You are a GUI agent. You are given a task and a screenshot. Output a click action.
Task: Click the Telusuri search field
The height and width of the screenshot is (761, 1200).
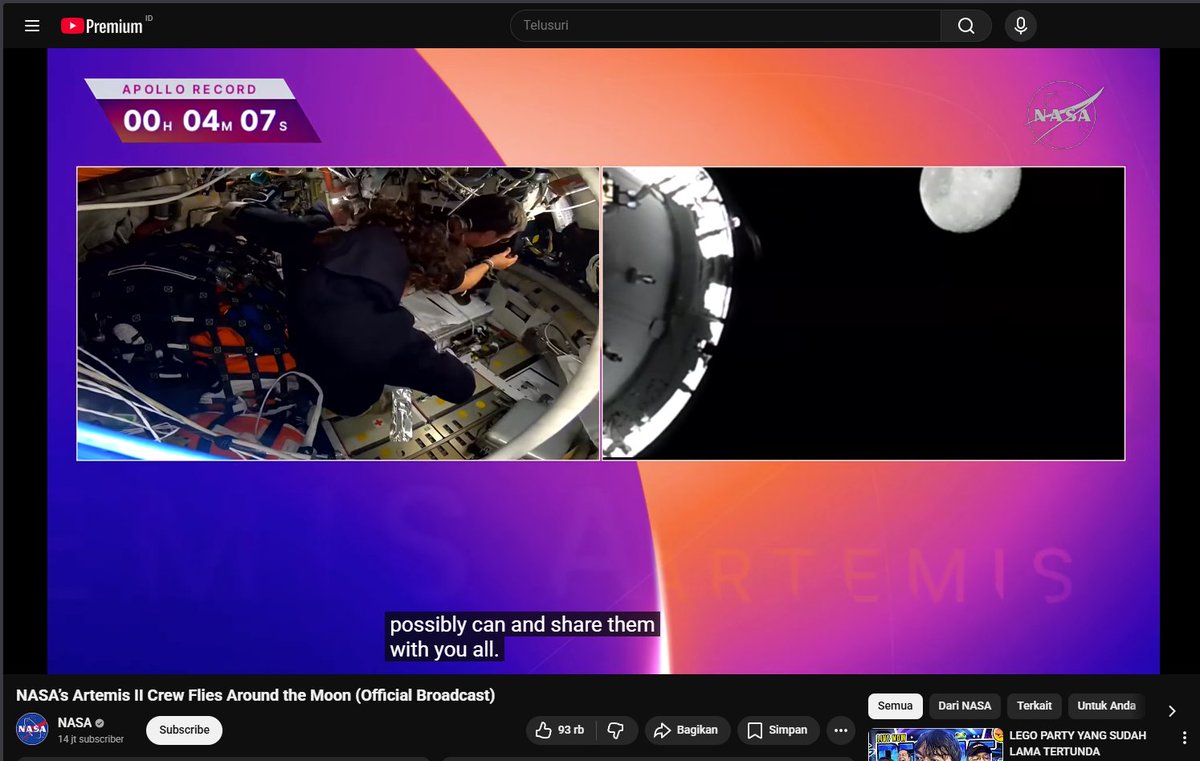click(x=725, y=26)
